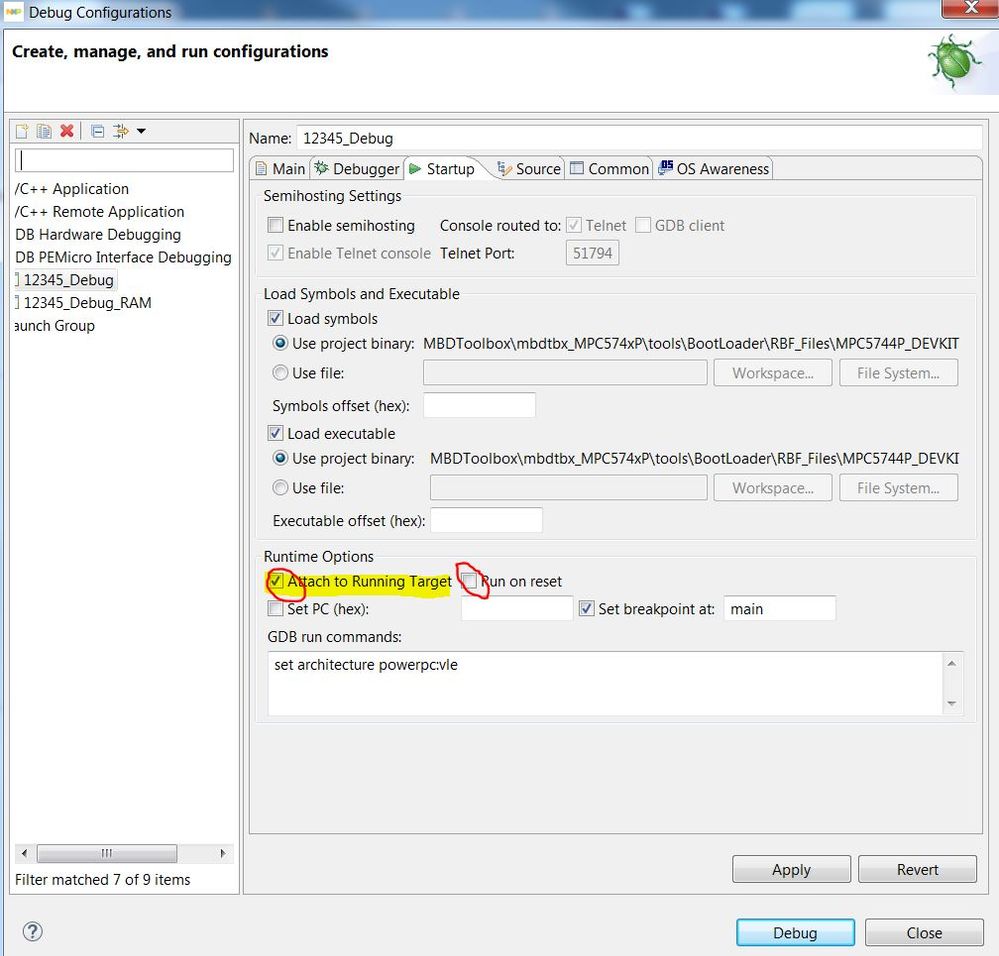Screen dimensions: 999x956
Task: Click the Name field 12345_Debug
Action: click(x=639, y=138)
